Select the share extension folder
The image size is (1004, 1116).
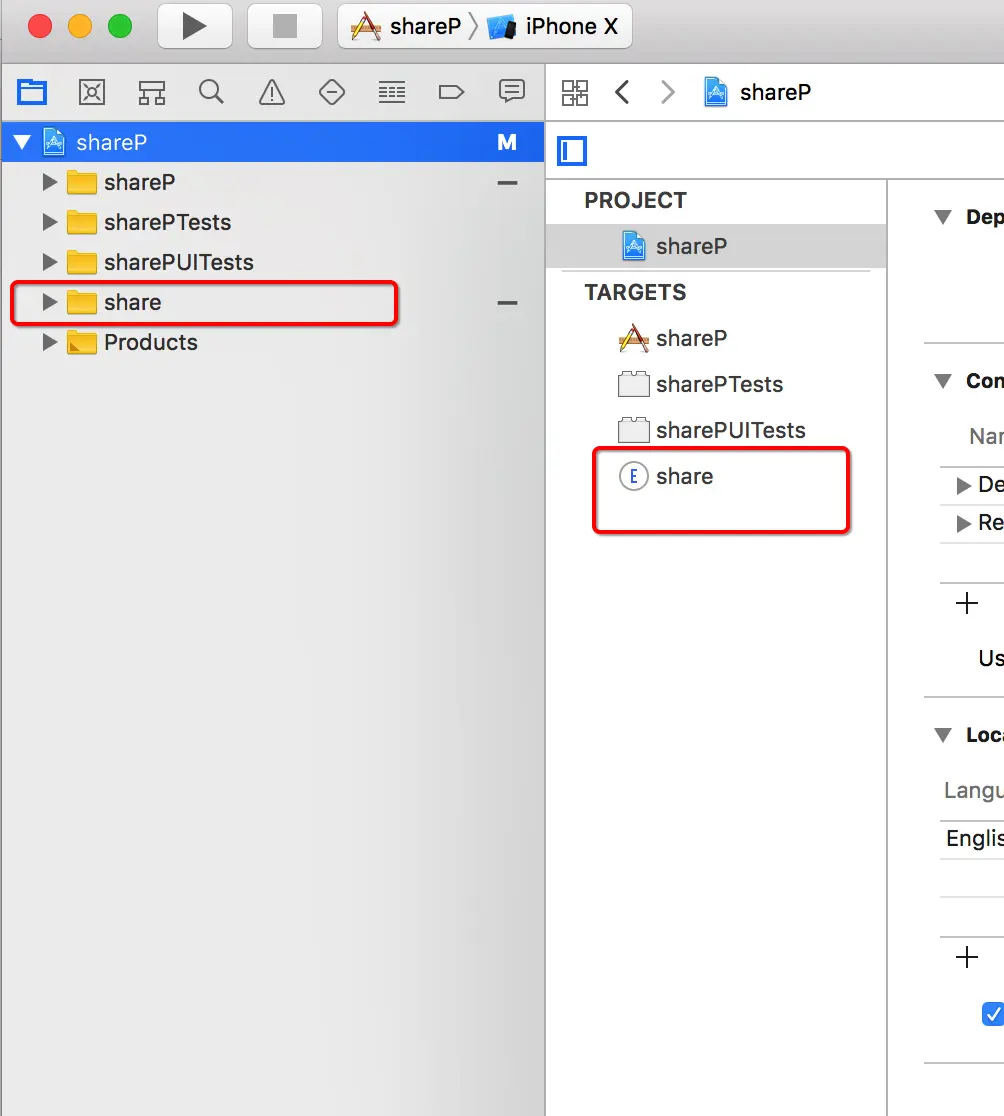273,302
